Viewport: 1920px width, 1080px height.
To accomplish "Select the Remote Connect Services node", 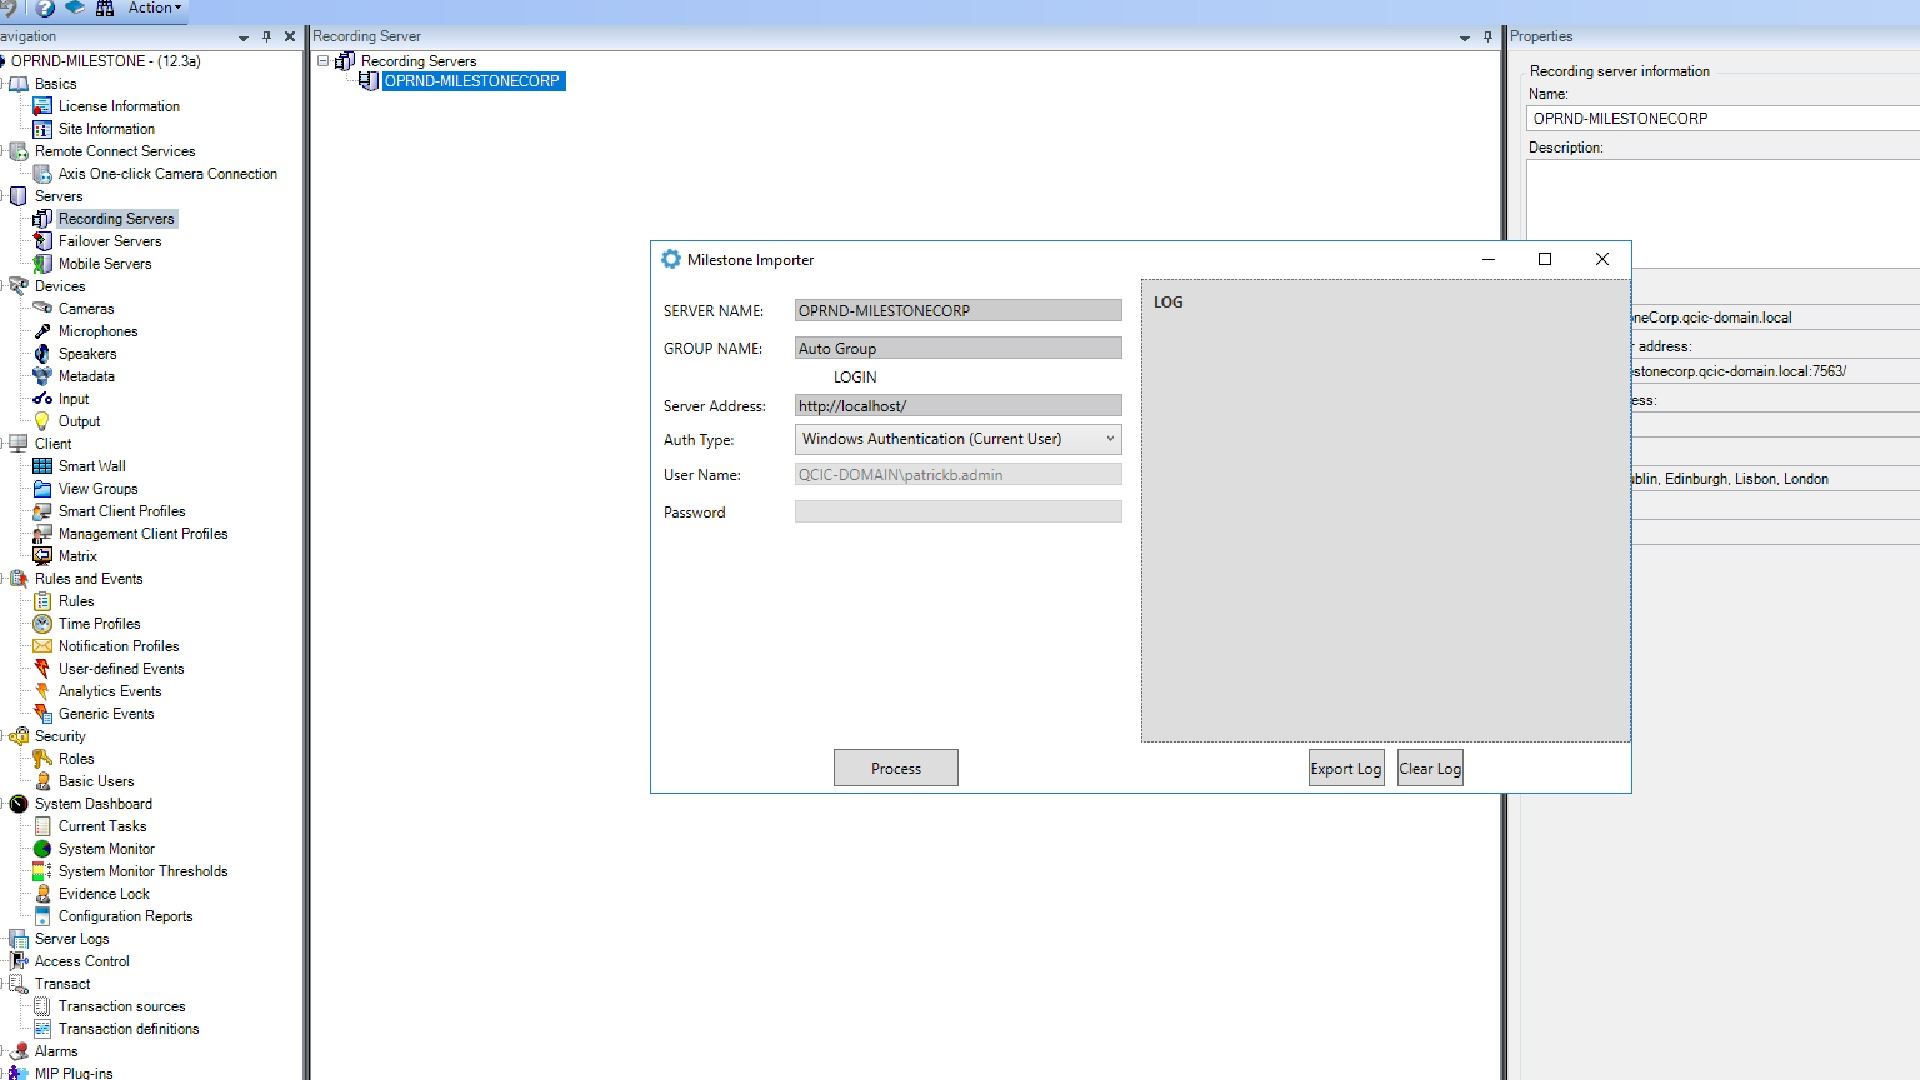I will pyautogui.click(x=115, y=151).
